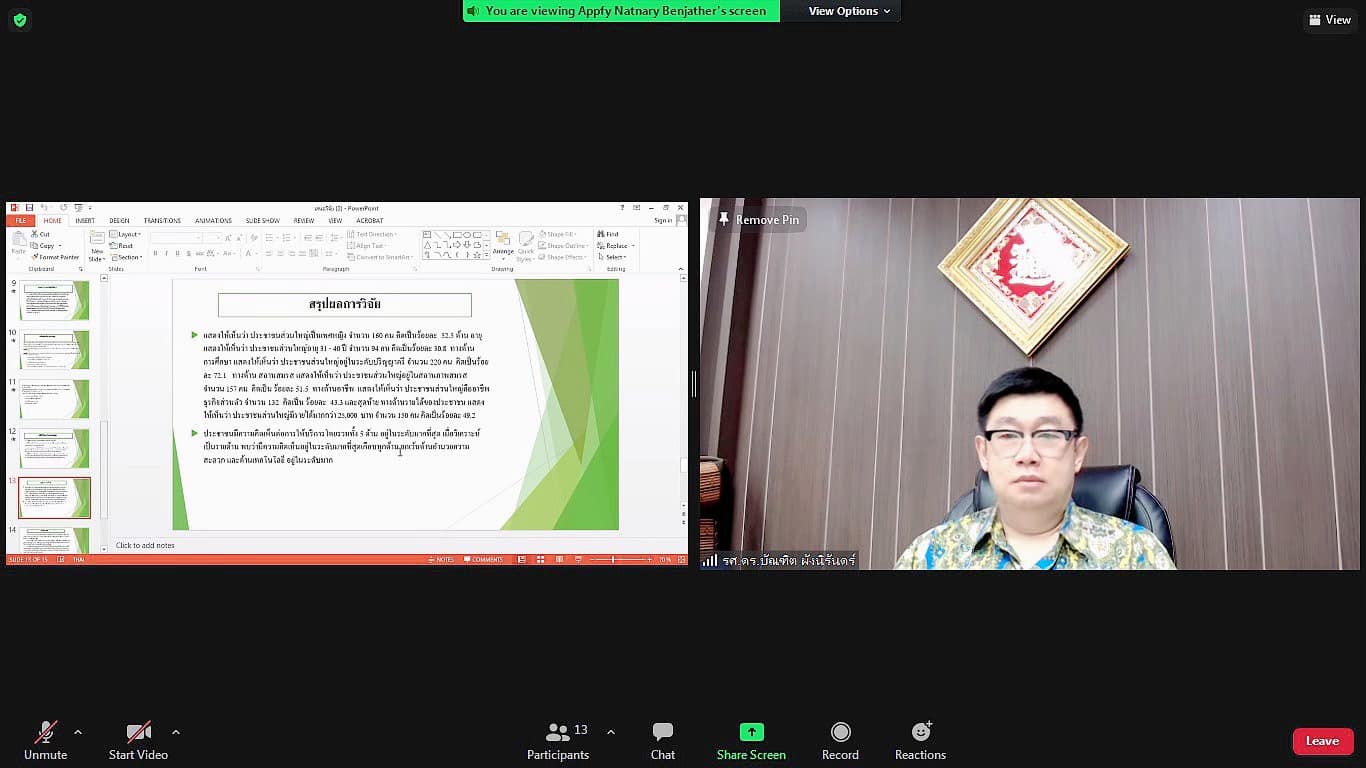Click the red Leave button
Viewport: 1366px width, 768px height.
click(1322, 741)
